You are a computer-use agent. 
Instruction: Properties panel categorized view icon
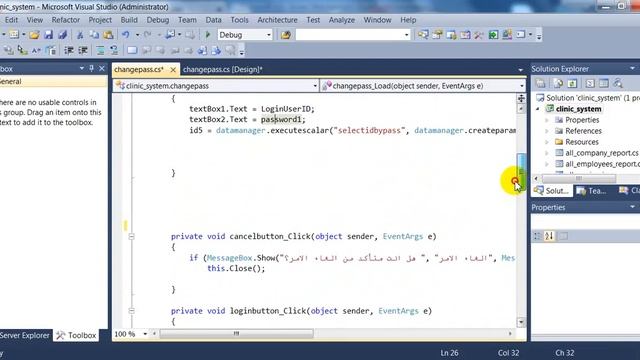[538, 236]
